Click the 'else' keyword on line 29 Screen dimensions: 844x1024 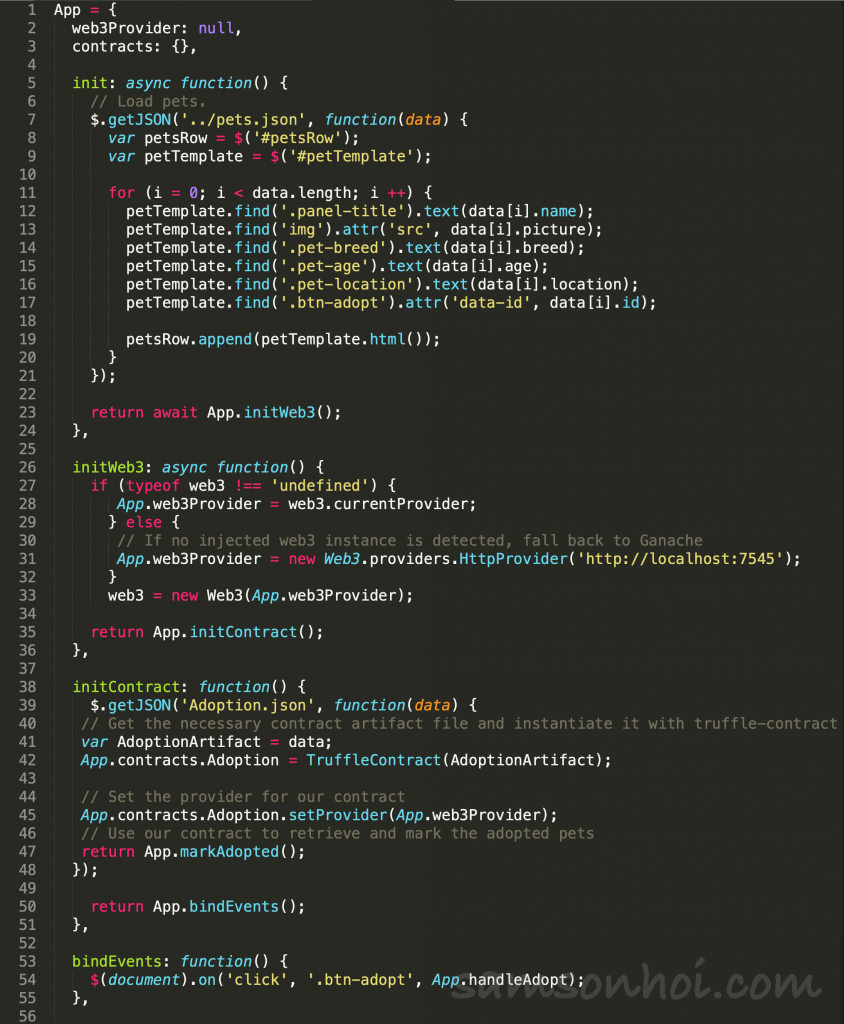[144, 522]
